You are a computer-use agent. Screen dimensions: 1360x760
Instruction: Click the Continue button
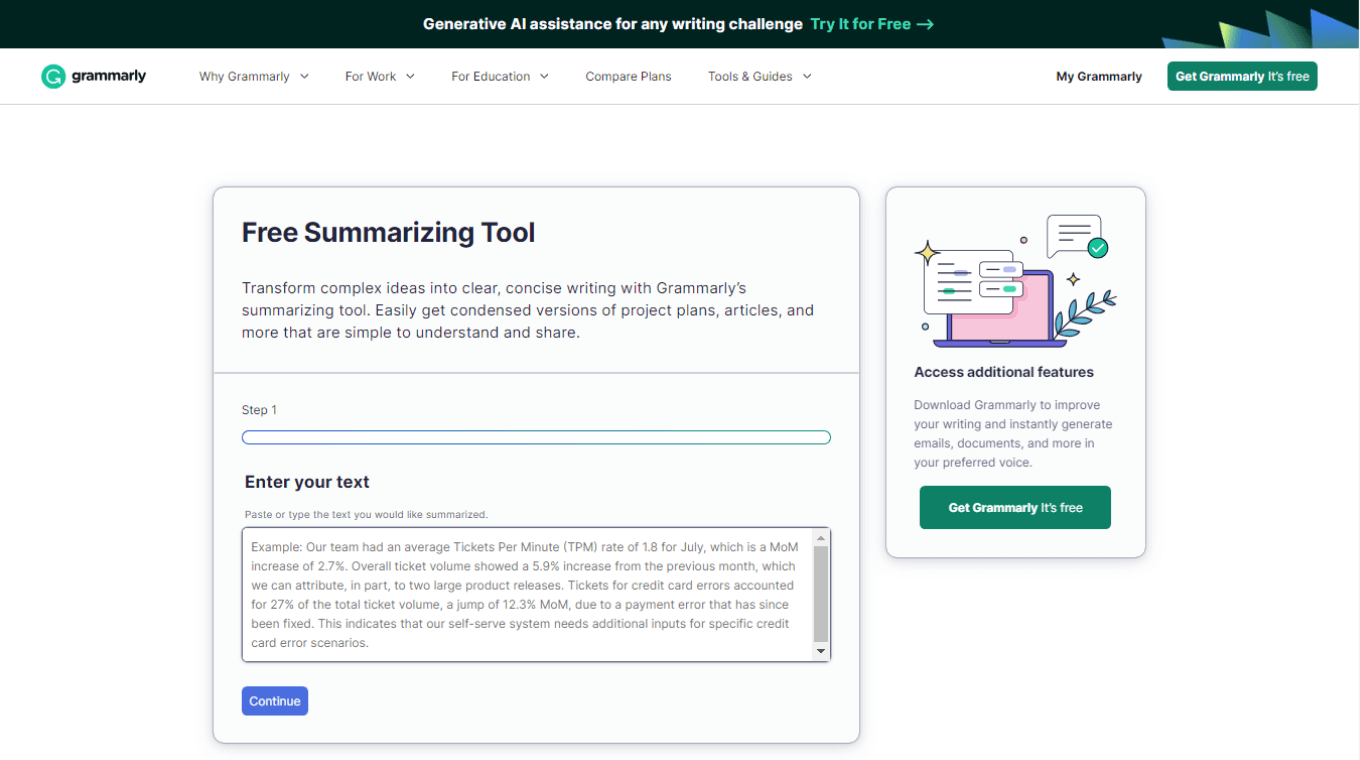(274, 701)
